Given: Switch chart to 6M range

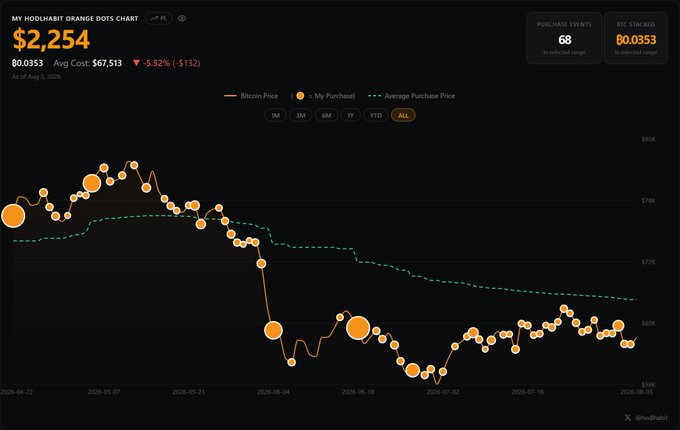Looking at the screenshot, I should pos(326,115).
